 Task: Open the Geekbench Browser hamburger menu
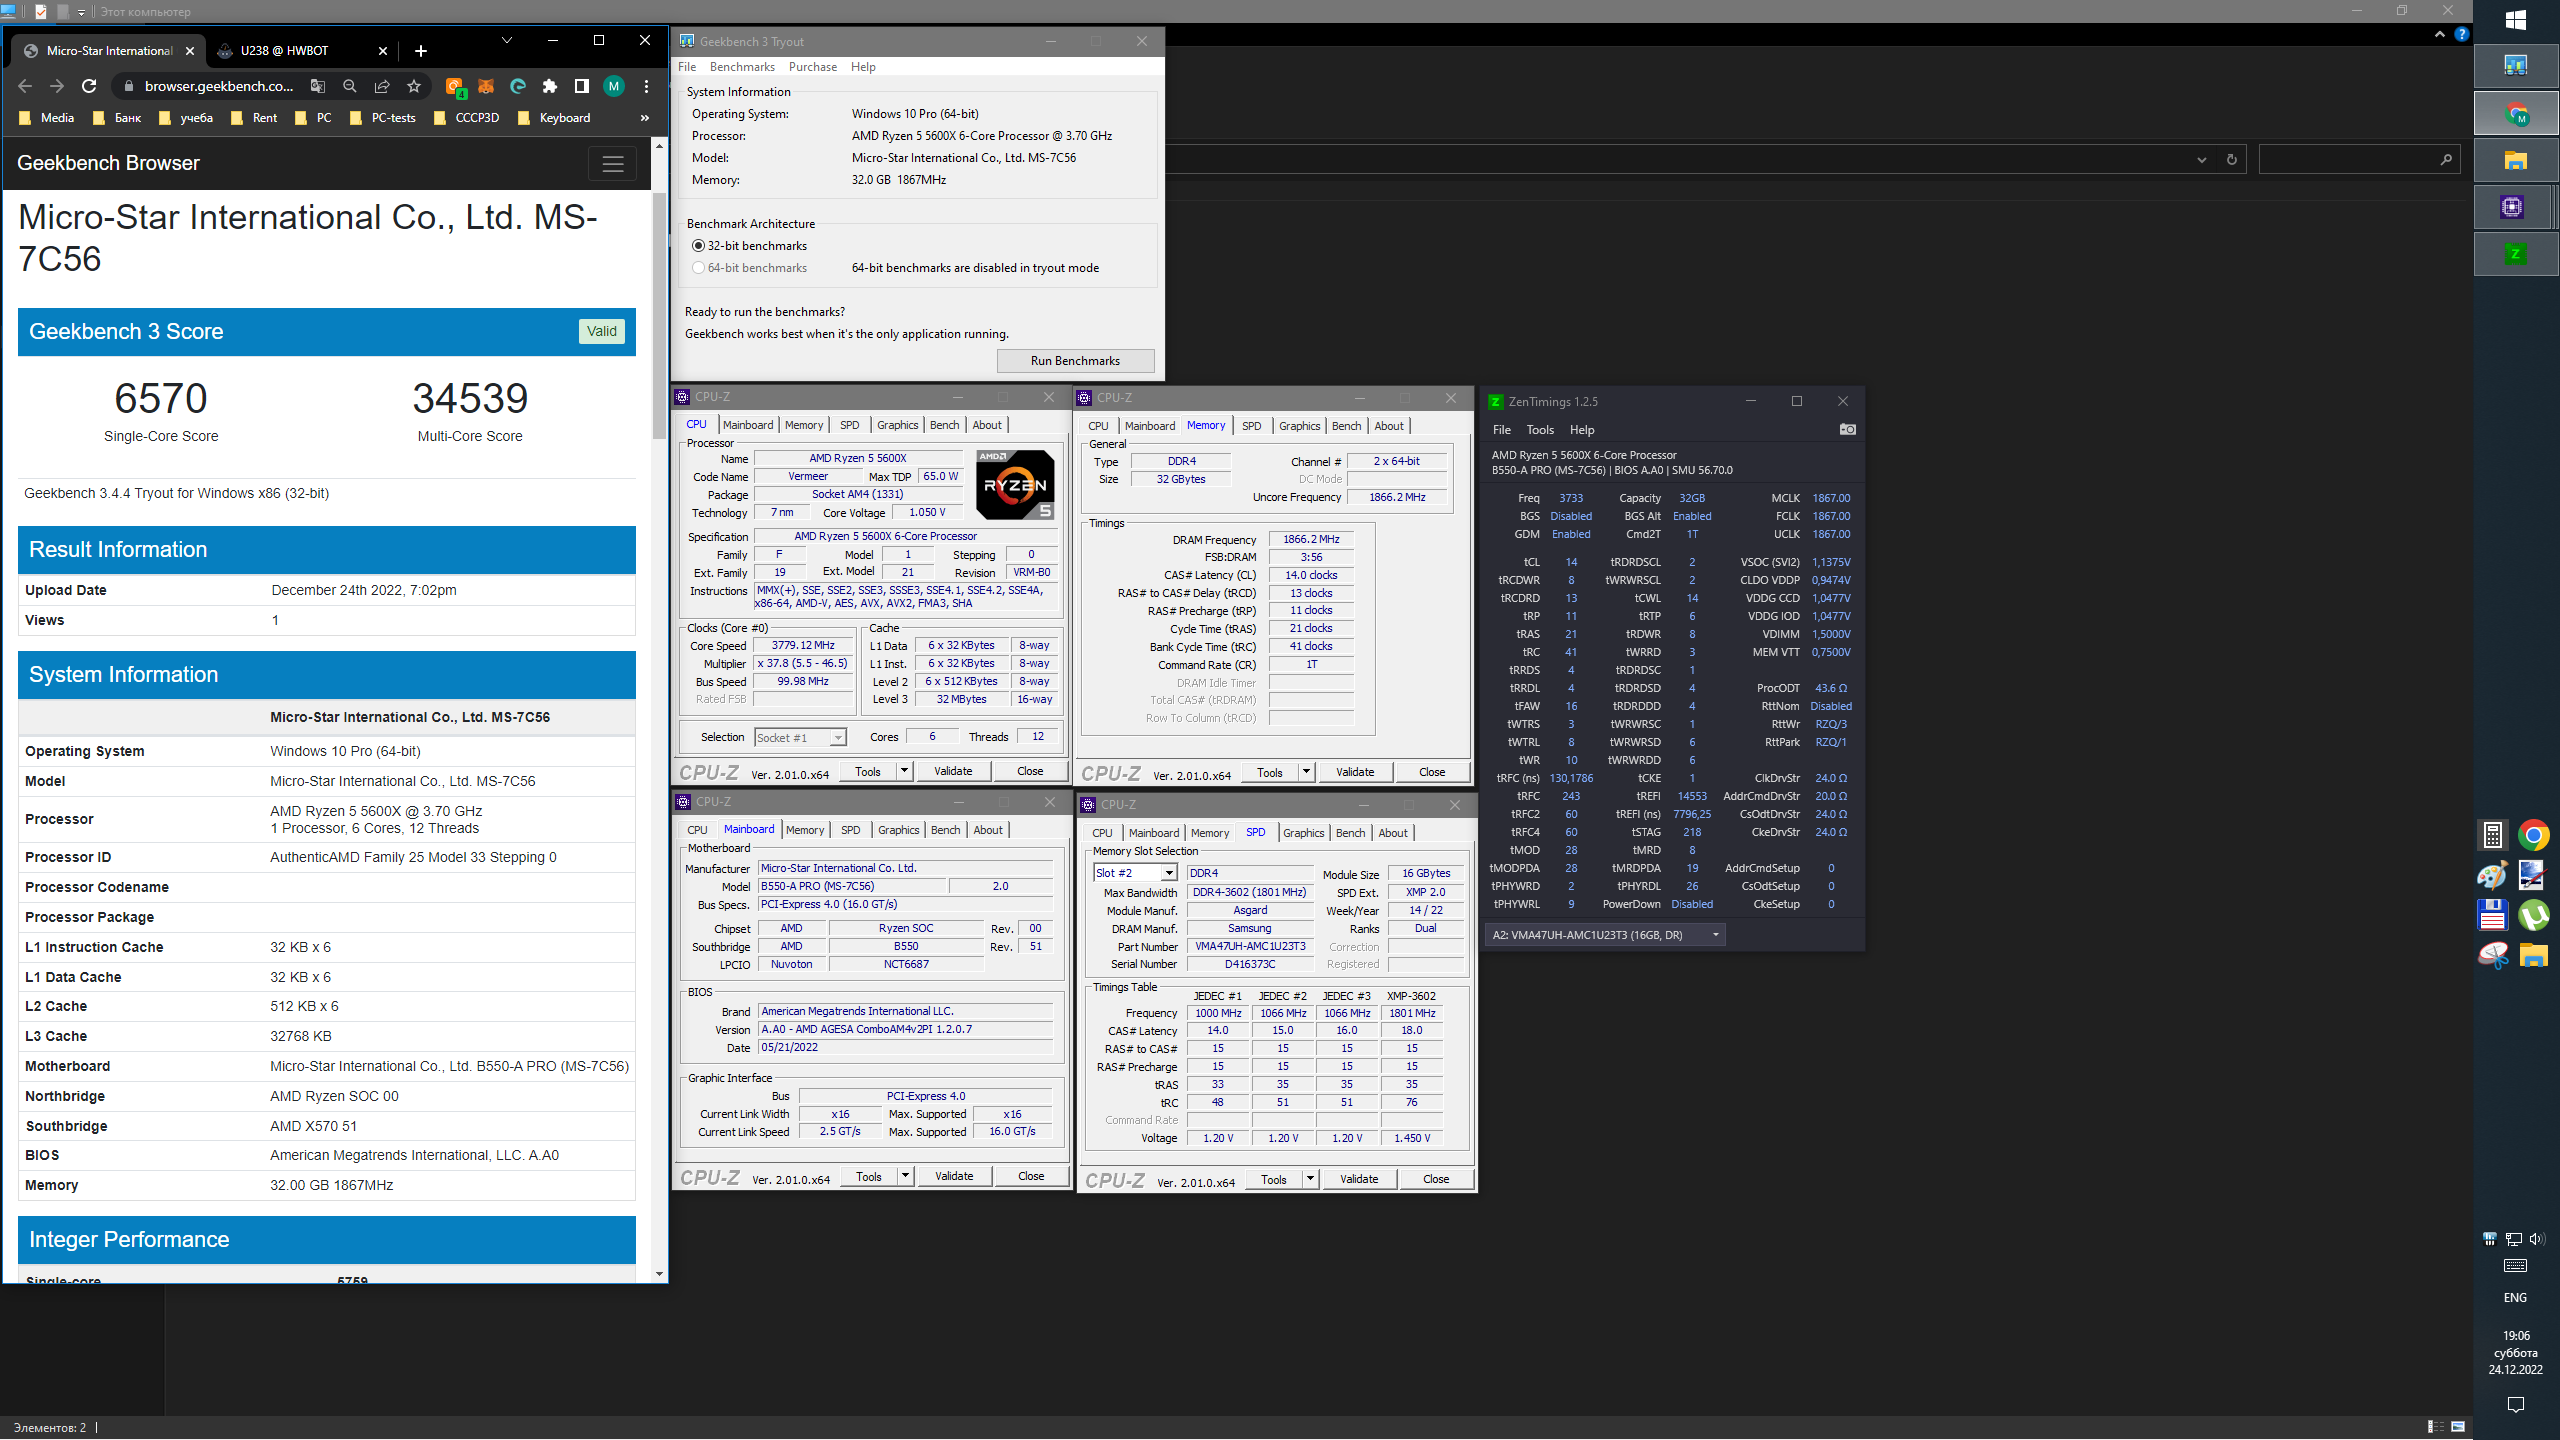pyautogui.click(x=613, y=164)
